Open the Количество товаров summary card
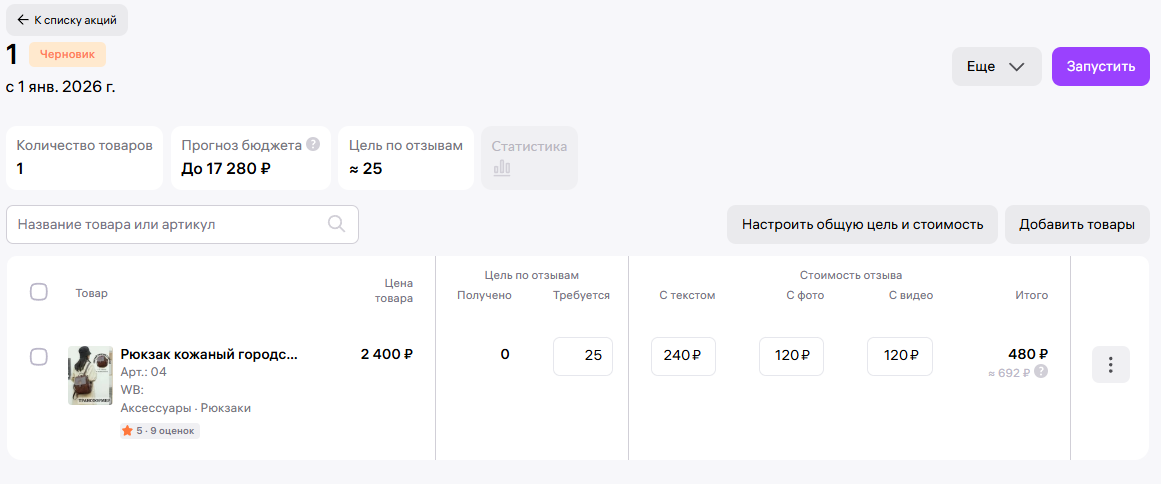Viewport: 1161px width, 484px height. coord(85,157)
